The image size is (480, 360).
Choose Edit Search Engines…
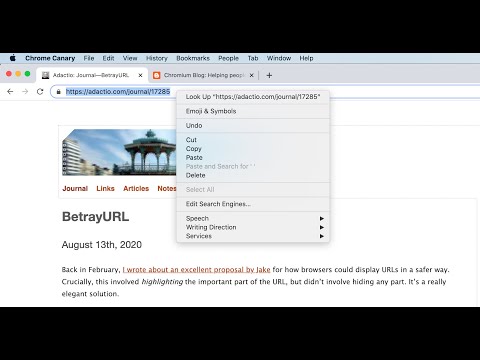[253, 204]
